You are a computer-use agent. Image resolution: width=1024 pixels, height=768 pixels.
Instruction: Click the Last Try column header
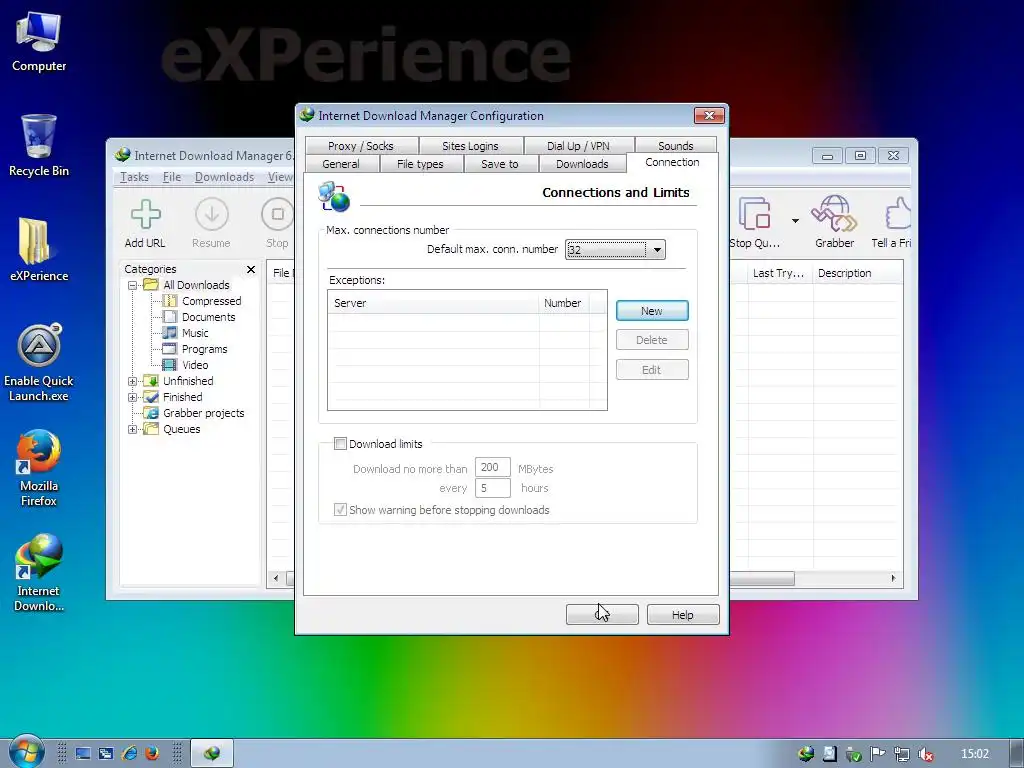pyautogui.click(x=779, y=273)
